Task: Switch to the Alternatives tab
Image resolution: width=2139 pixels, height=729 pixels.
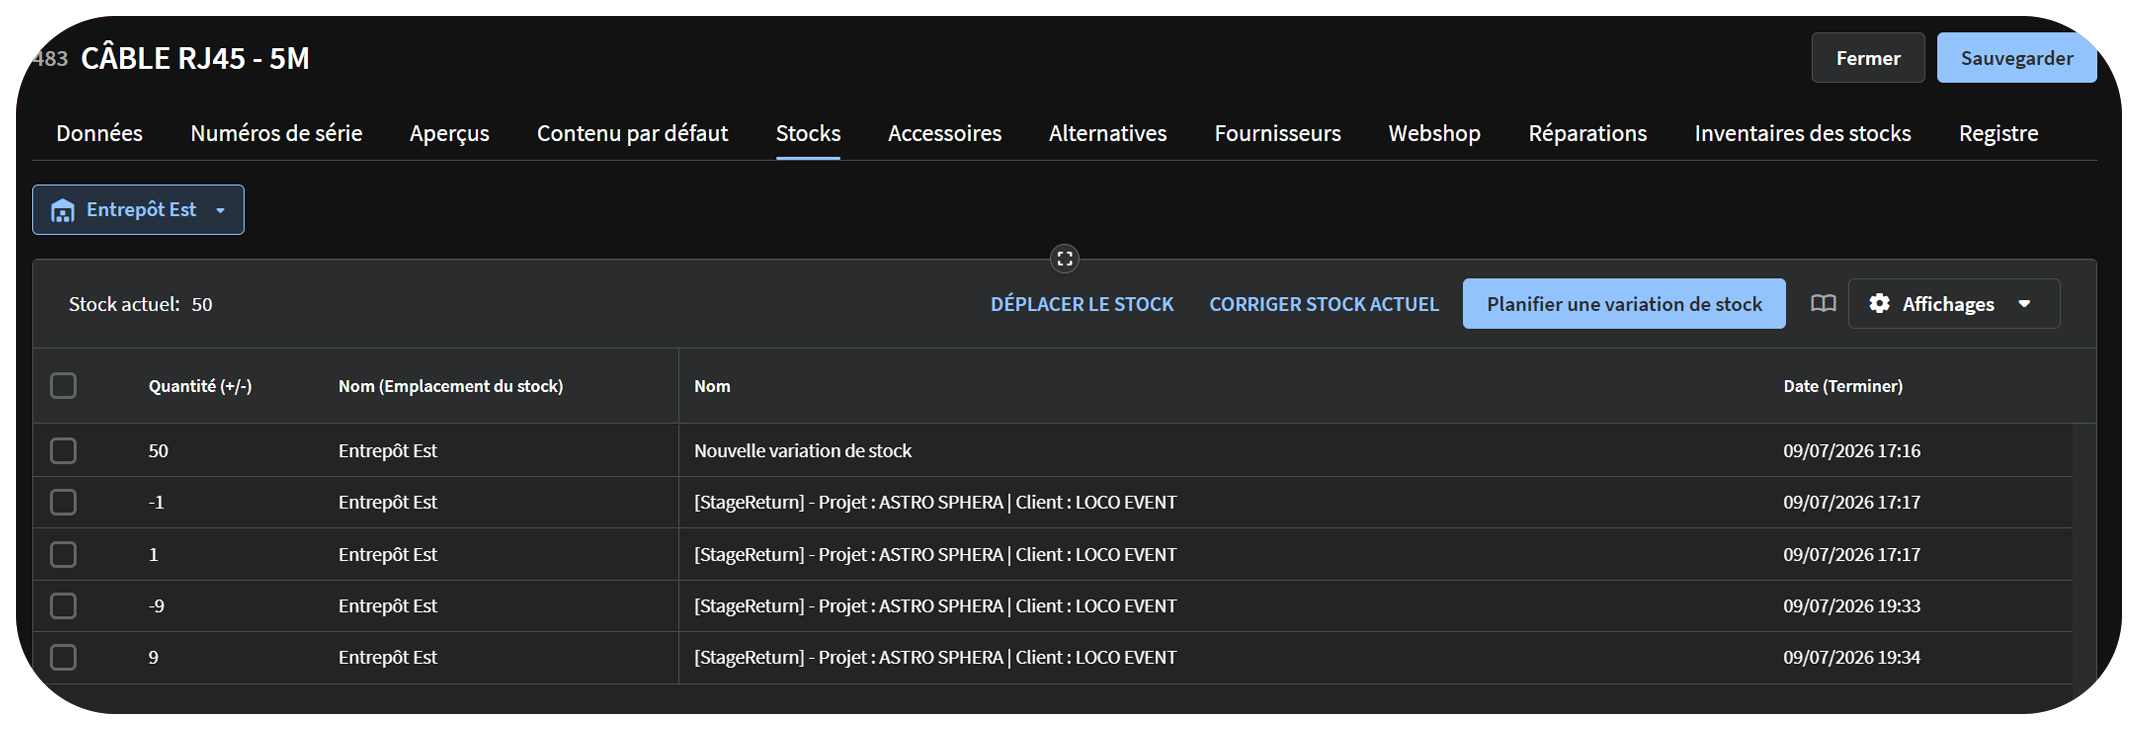Action: (1107, 134)
